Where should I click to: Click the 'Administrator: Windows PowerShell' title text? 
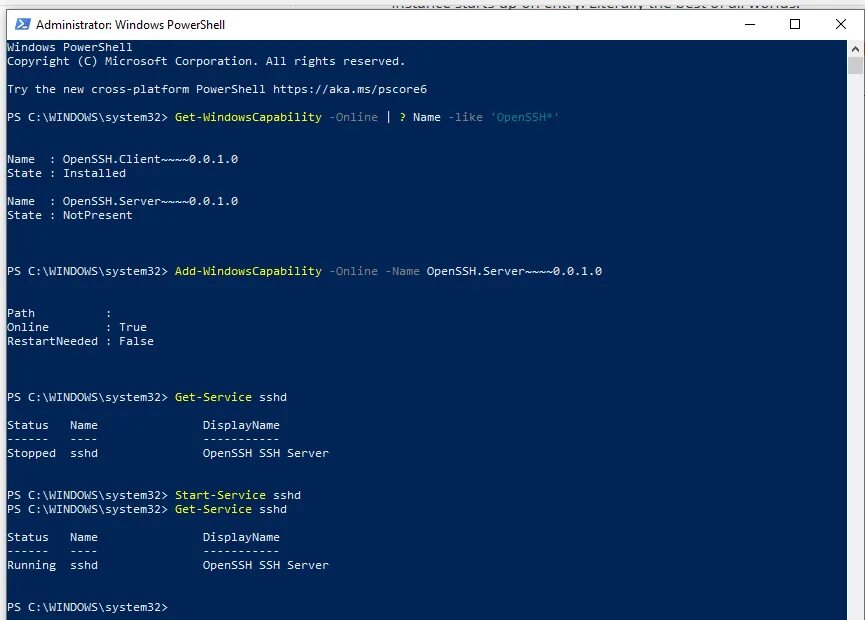click(x=131, y=25)
